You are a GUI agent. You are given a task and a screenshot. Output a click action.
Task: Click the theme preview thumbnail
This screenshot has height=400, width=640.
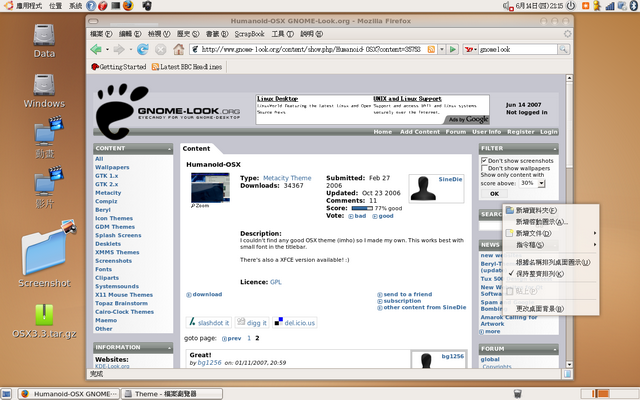pos(210,187)
